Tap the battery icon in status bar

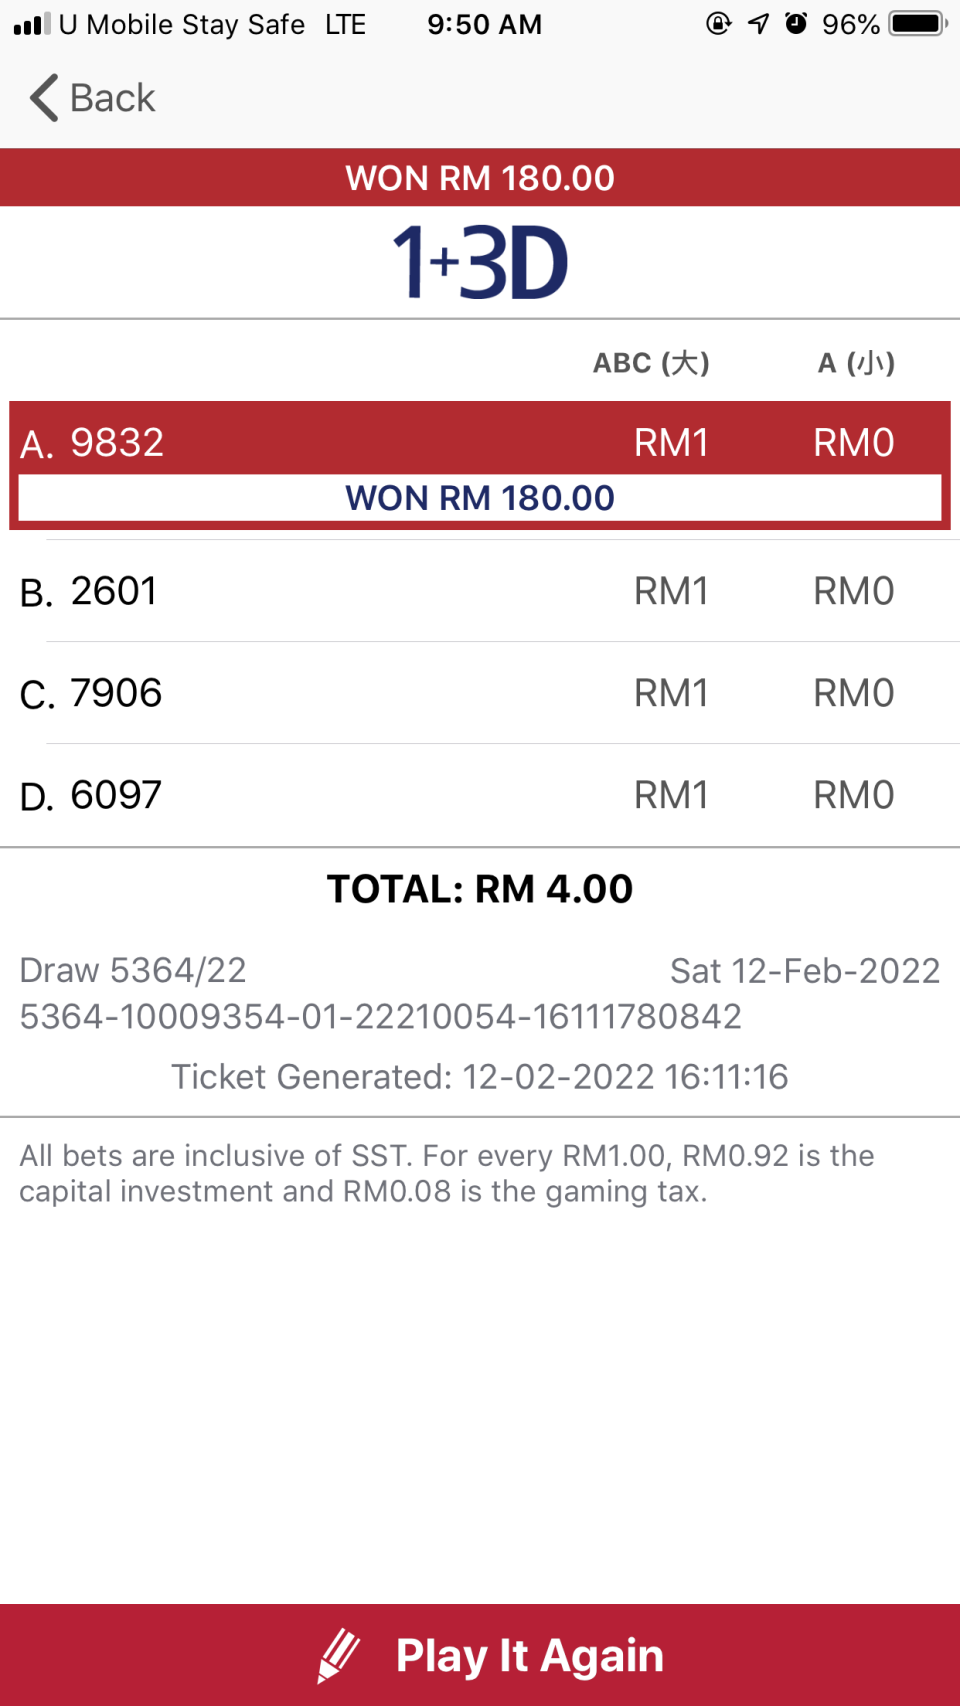pyautogui.click(x=919, y=23)
